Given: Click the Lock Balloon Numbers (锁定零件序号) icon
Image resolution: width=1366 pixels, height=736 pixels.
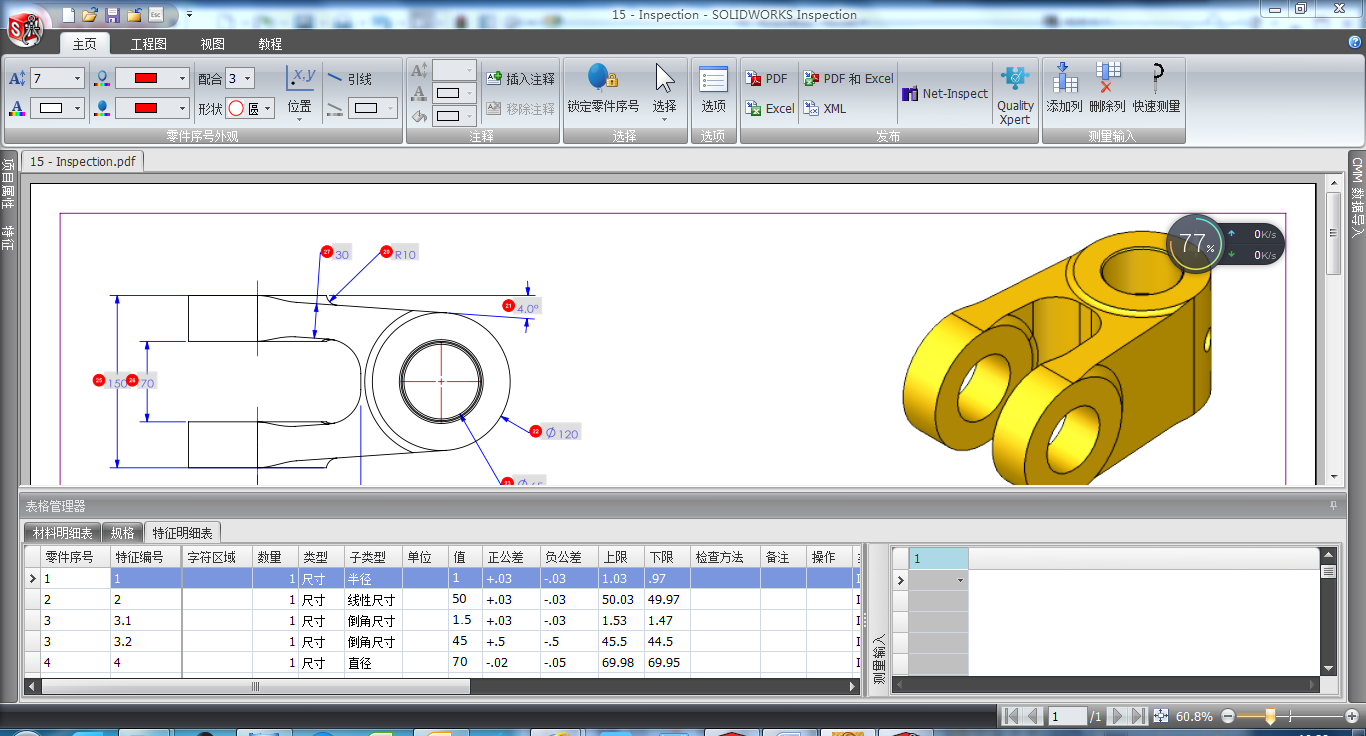Looking at the screenshot, I should tap(602, 79).
